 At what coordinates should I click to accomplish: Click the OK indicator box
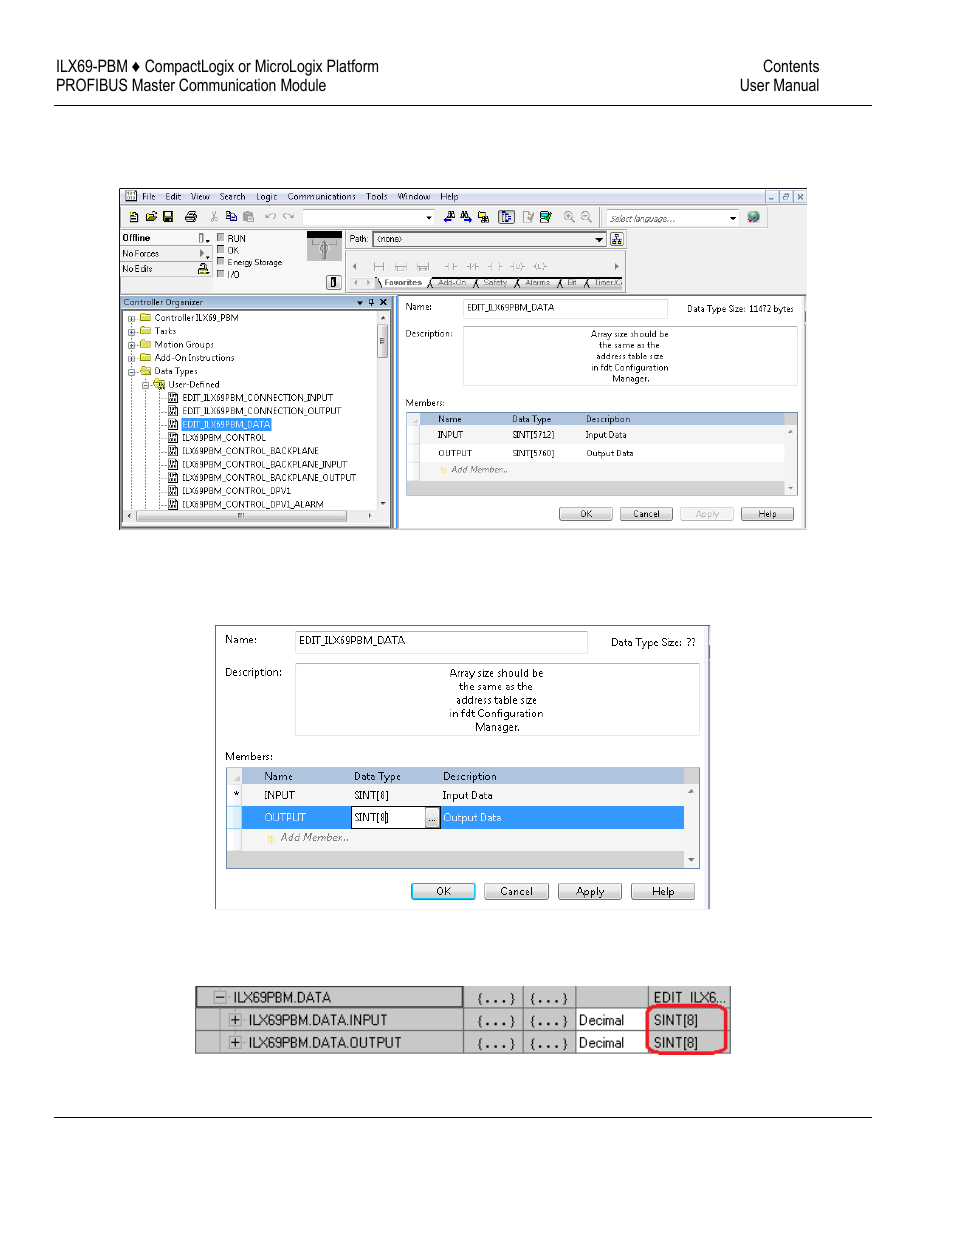(x=220, y=250)
